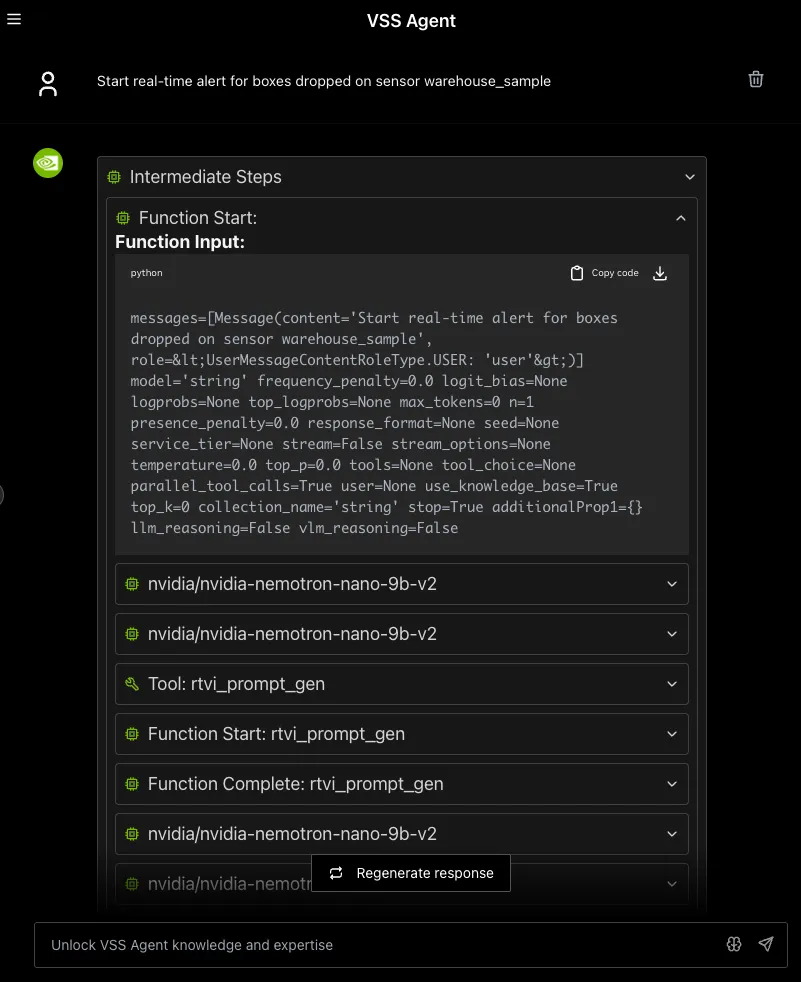Expand Function Complete: rtvi_prompt_gen row

(x=402, y=784)
